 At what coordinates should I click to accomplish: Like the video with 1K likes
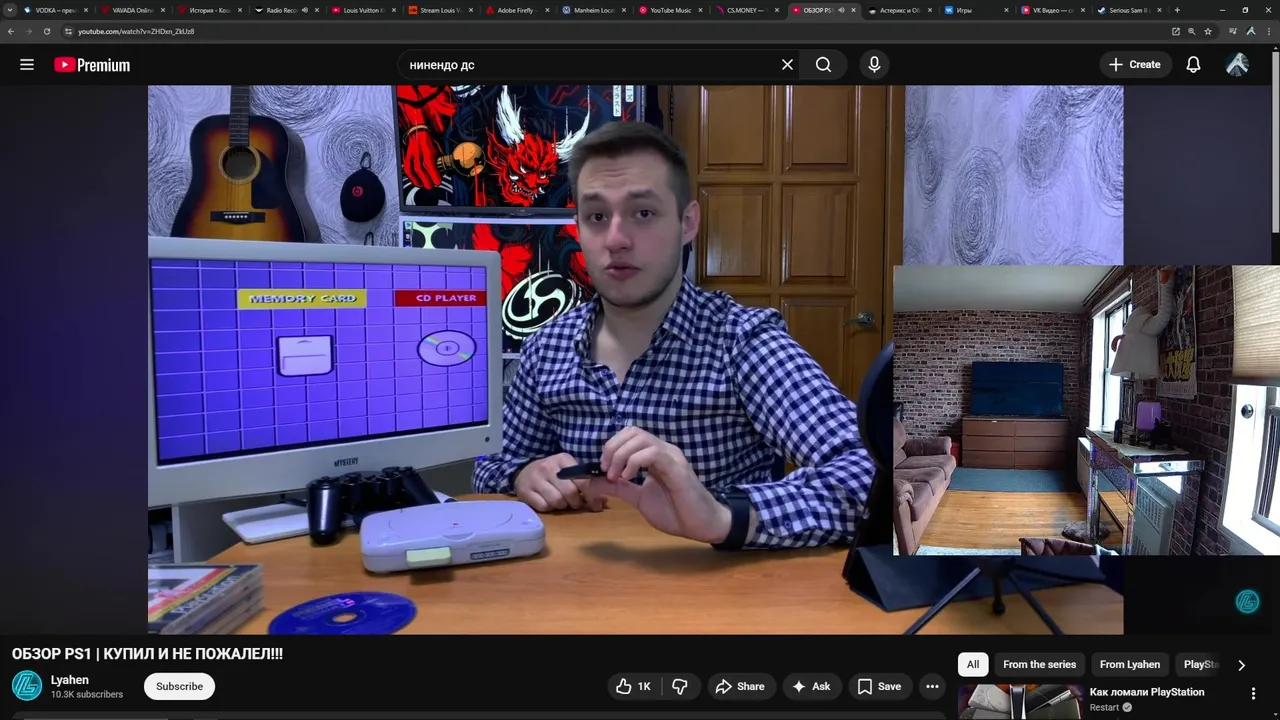pyautogui.click(x=633, y=686)
